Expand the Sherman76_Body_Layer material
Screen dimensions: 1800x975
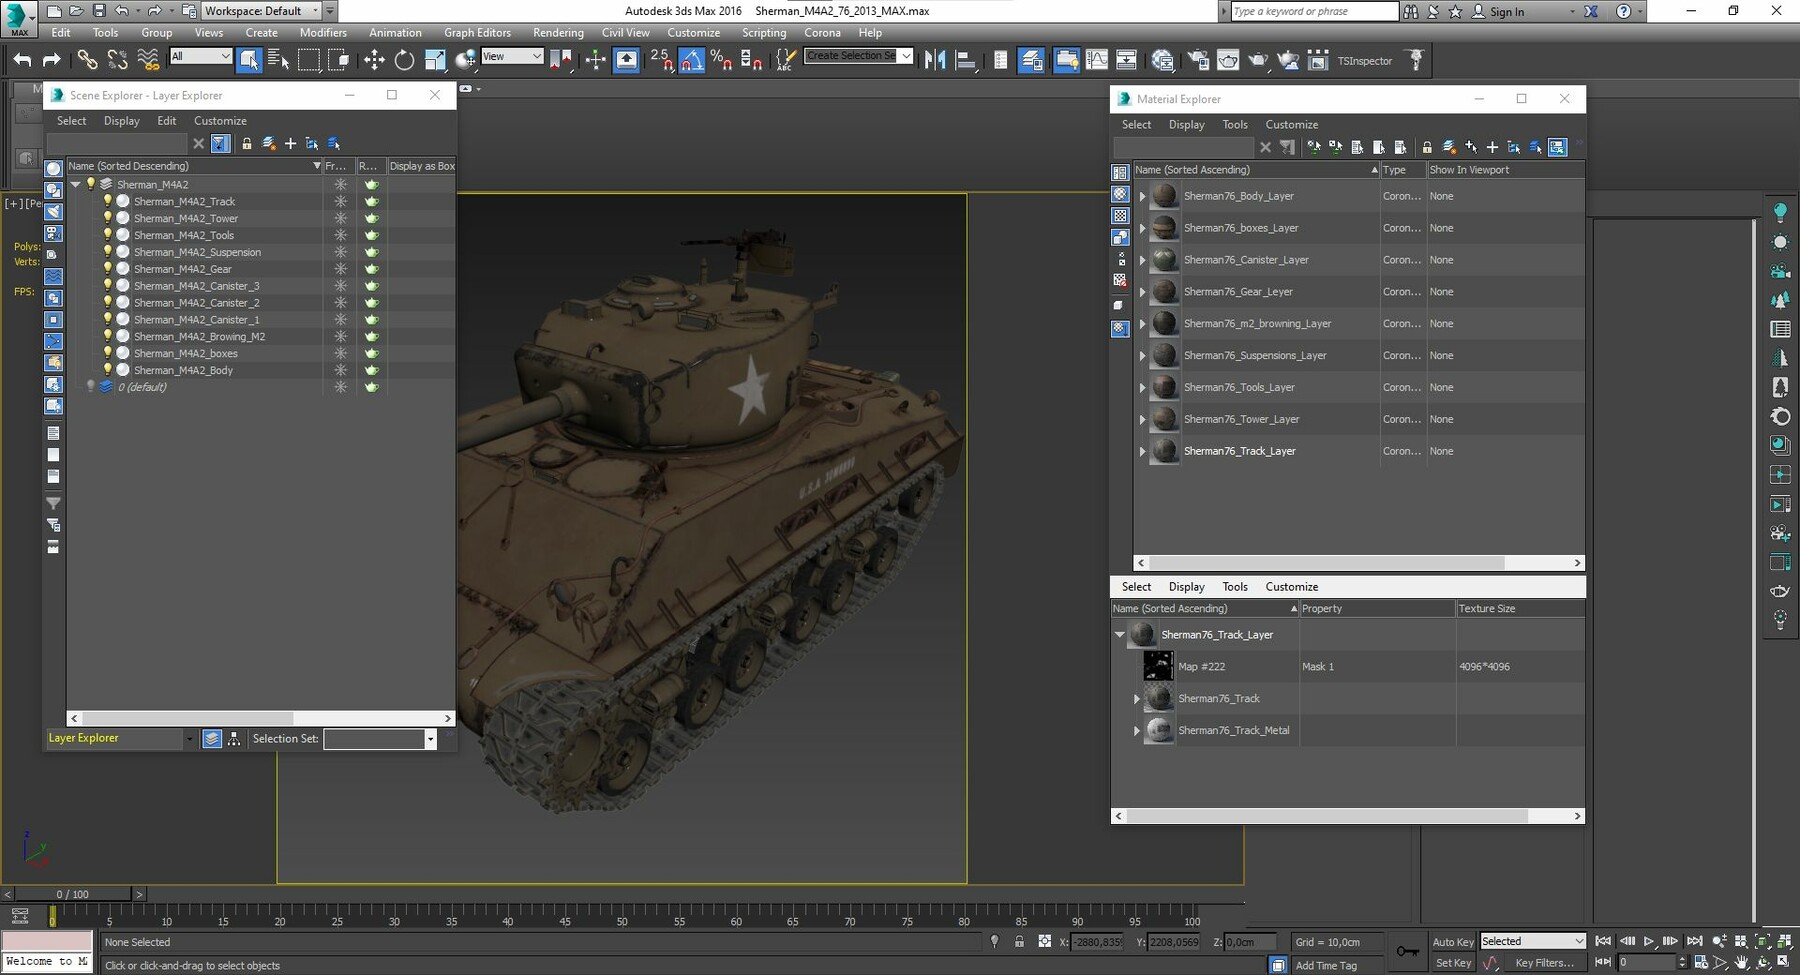coord(1142,196)
